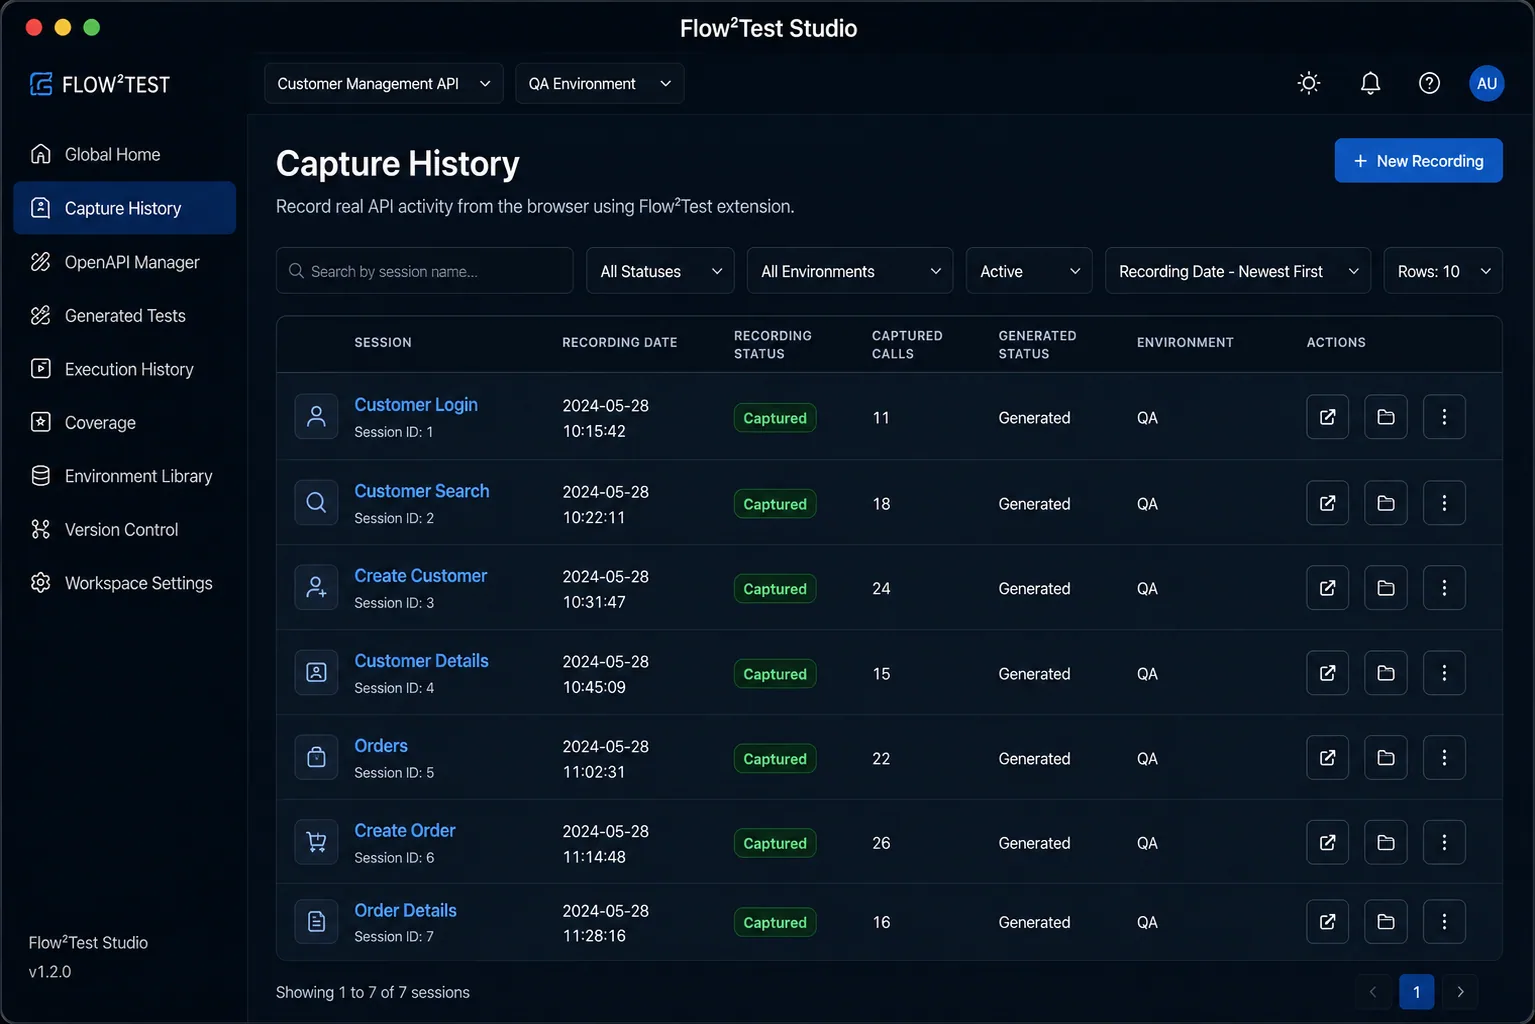Toggle the light/dark theme sun icon
The height and width of the screenshot is (1024, 1535).
pos(1308,83)
